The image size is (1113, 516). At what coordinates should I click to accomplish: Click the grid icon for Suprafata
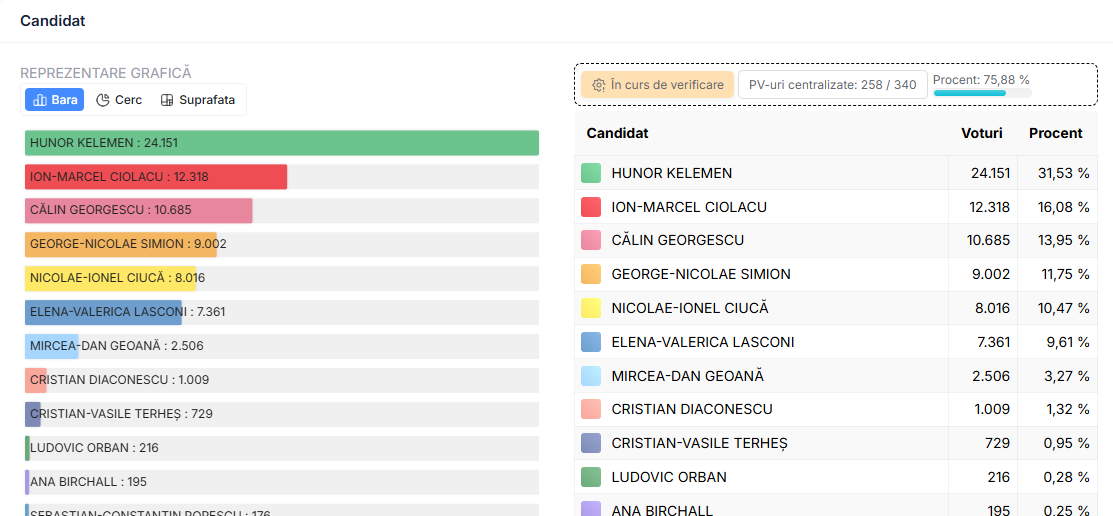pos(167,100)
